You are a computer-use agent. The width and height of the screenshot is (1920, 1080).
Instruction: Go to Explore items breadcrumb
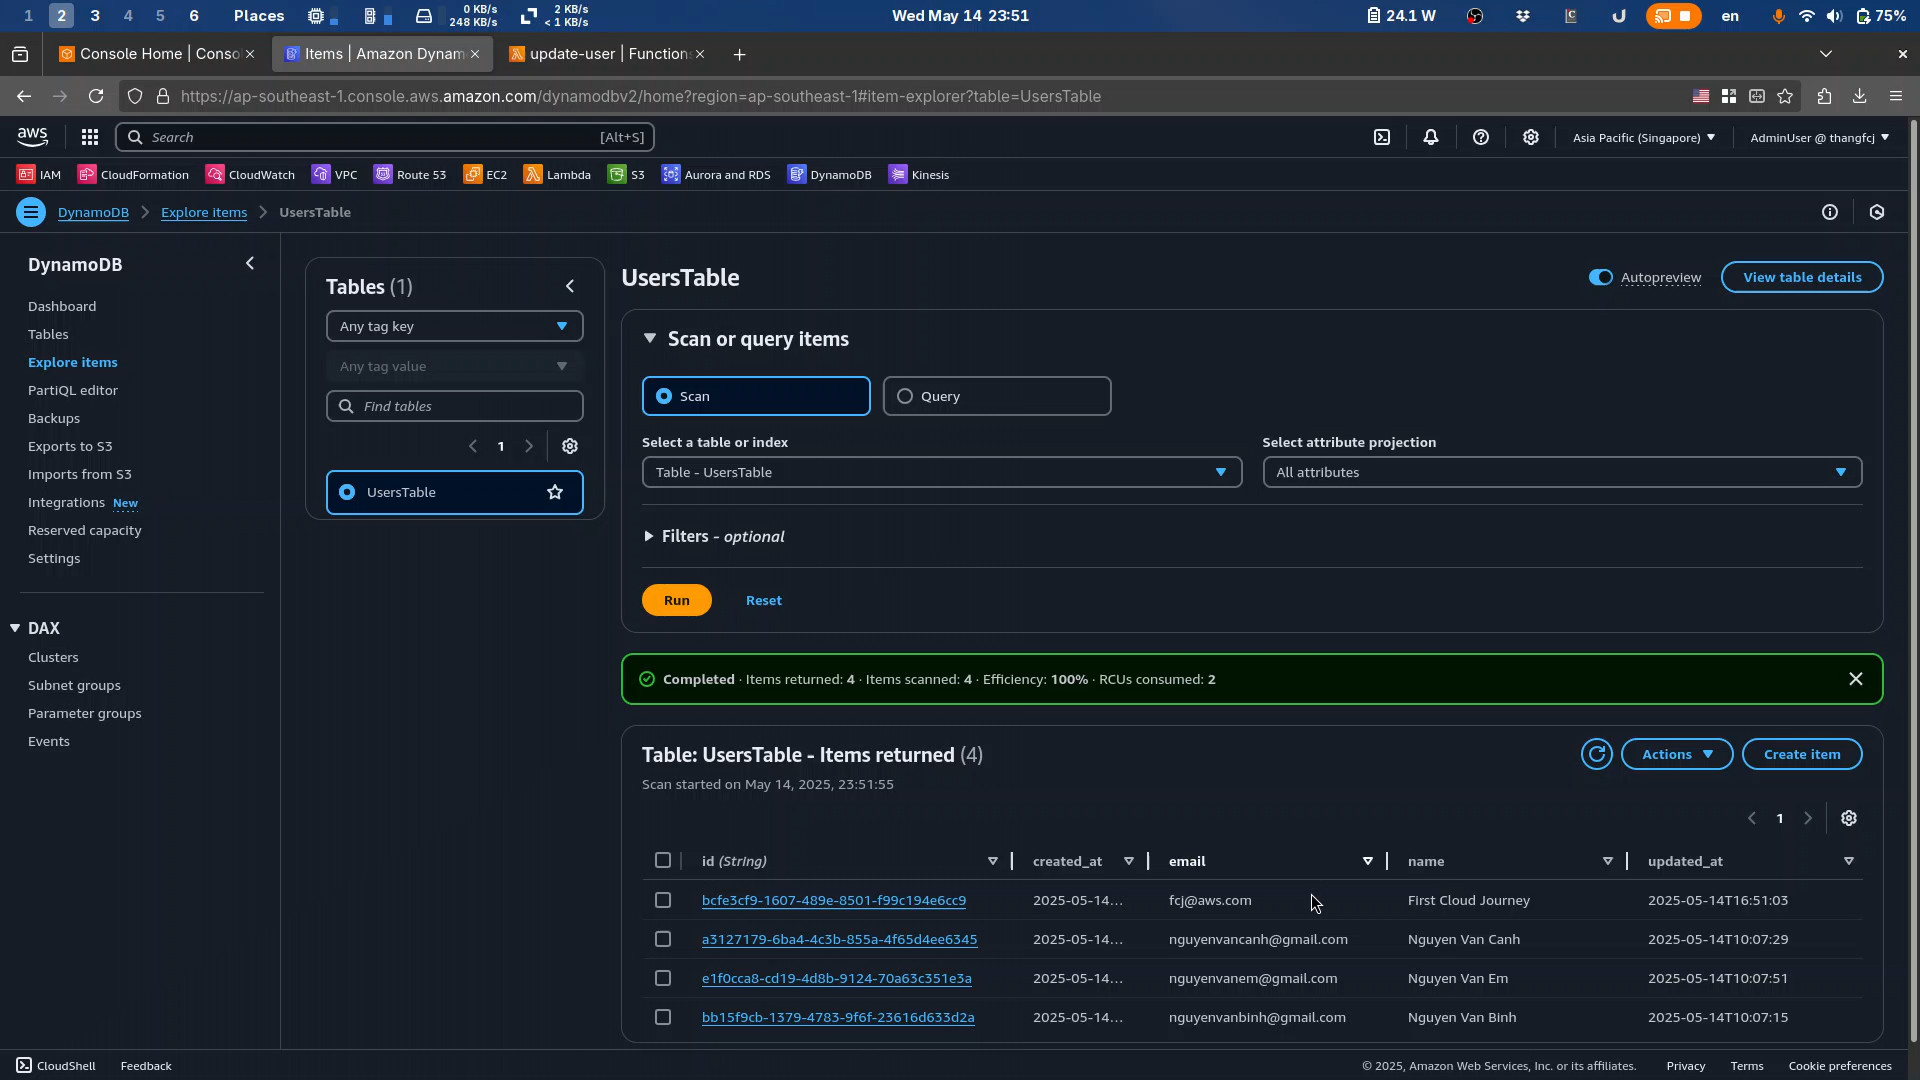click(204, 212)
